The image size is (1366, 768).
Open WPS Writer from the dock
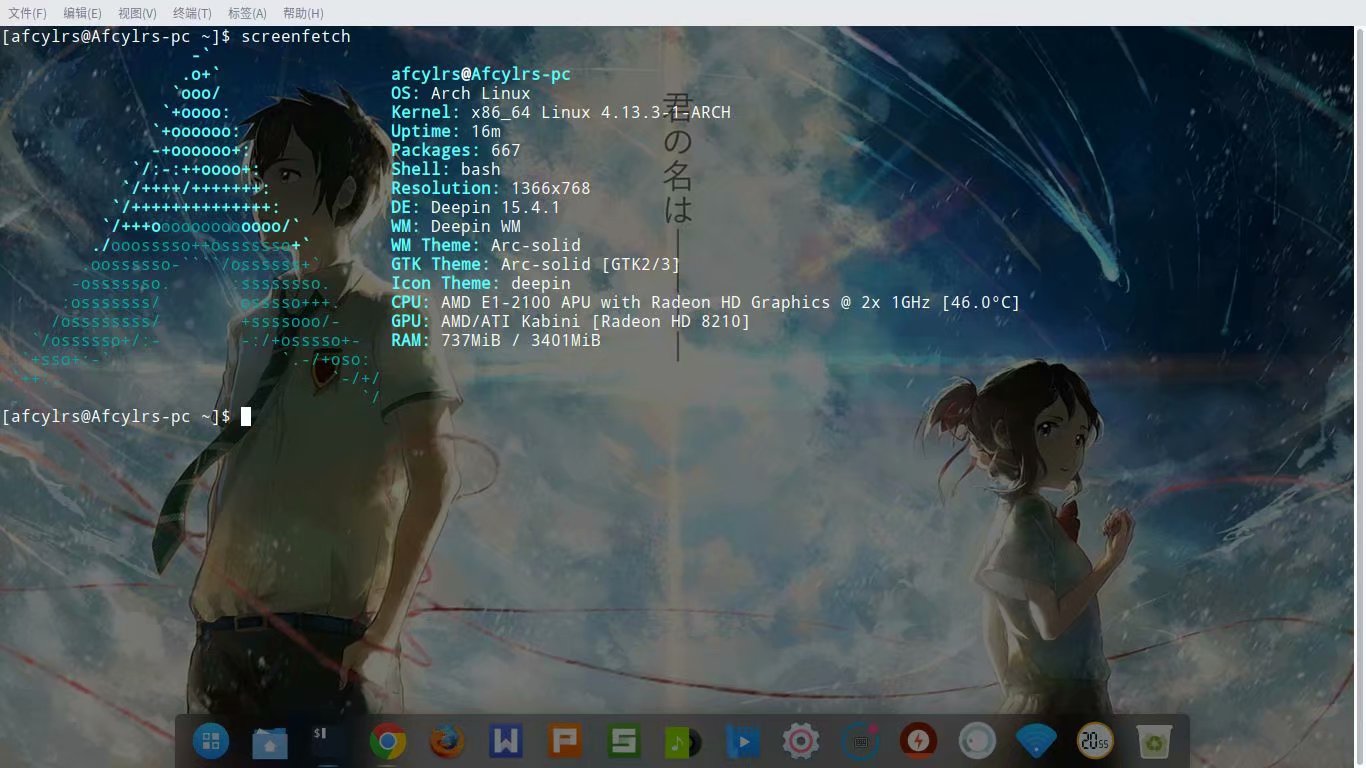click(506, 741)
